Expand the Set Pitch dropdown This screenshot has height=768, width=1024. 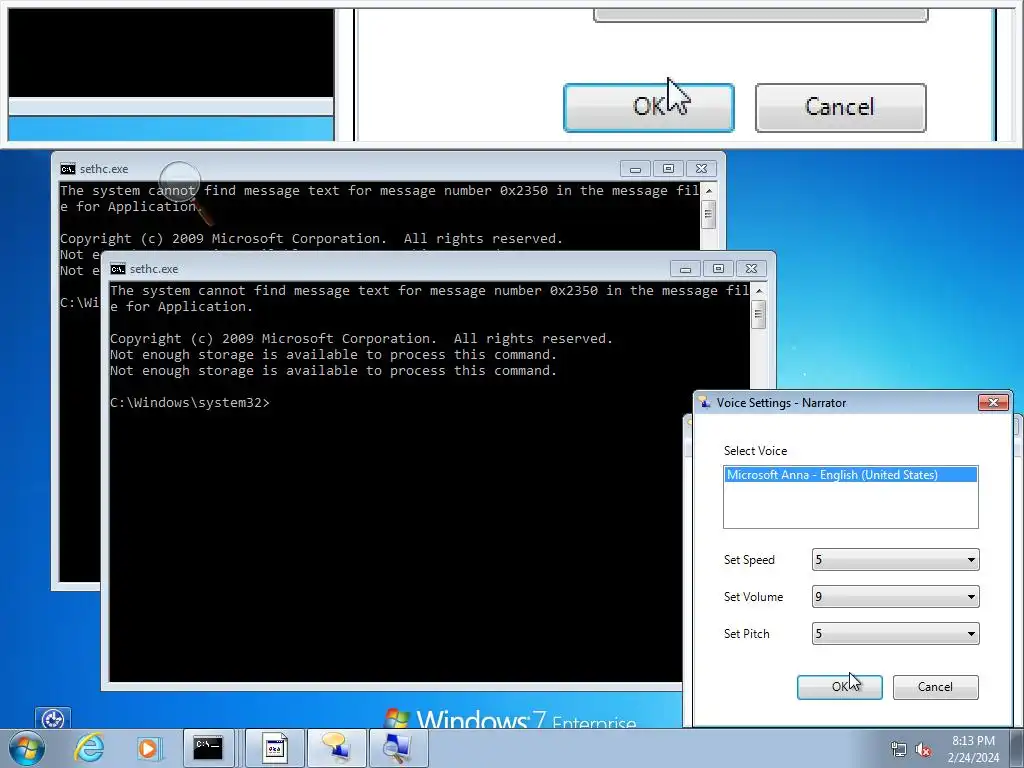pos(971,633)
